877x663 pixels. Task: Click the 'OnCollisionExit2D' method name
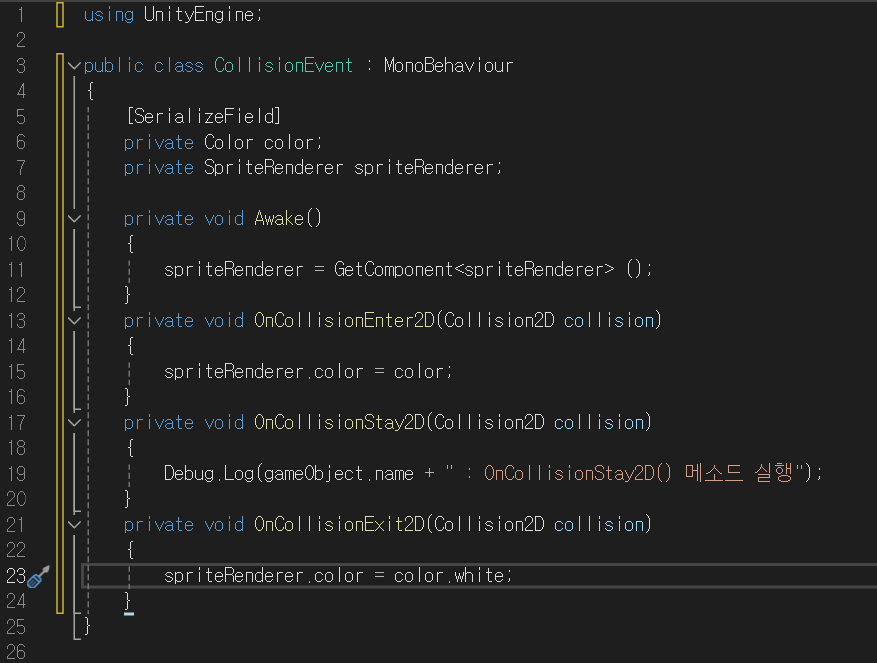pyautogui.click(x=340, y=524)
